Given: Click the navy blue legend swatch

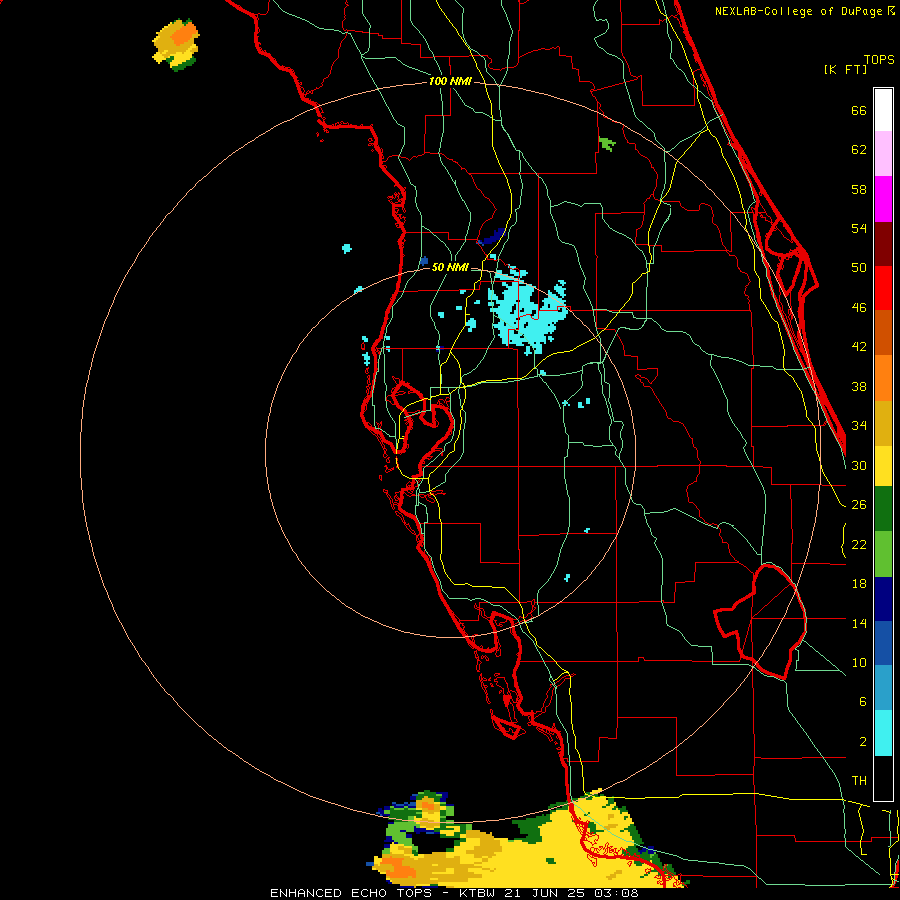Looking at the screenshot, I should [883, 599].
